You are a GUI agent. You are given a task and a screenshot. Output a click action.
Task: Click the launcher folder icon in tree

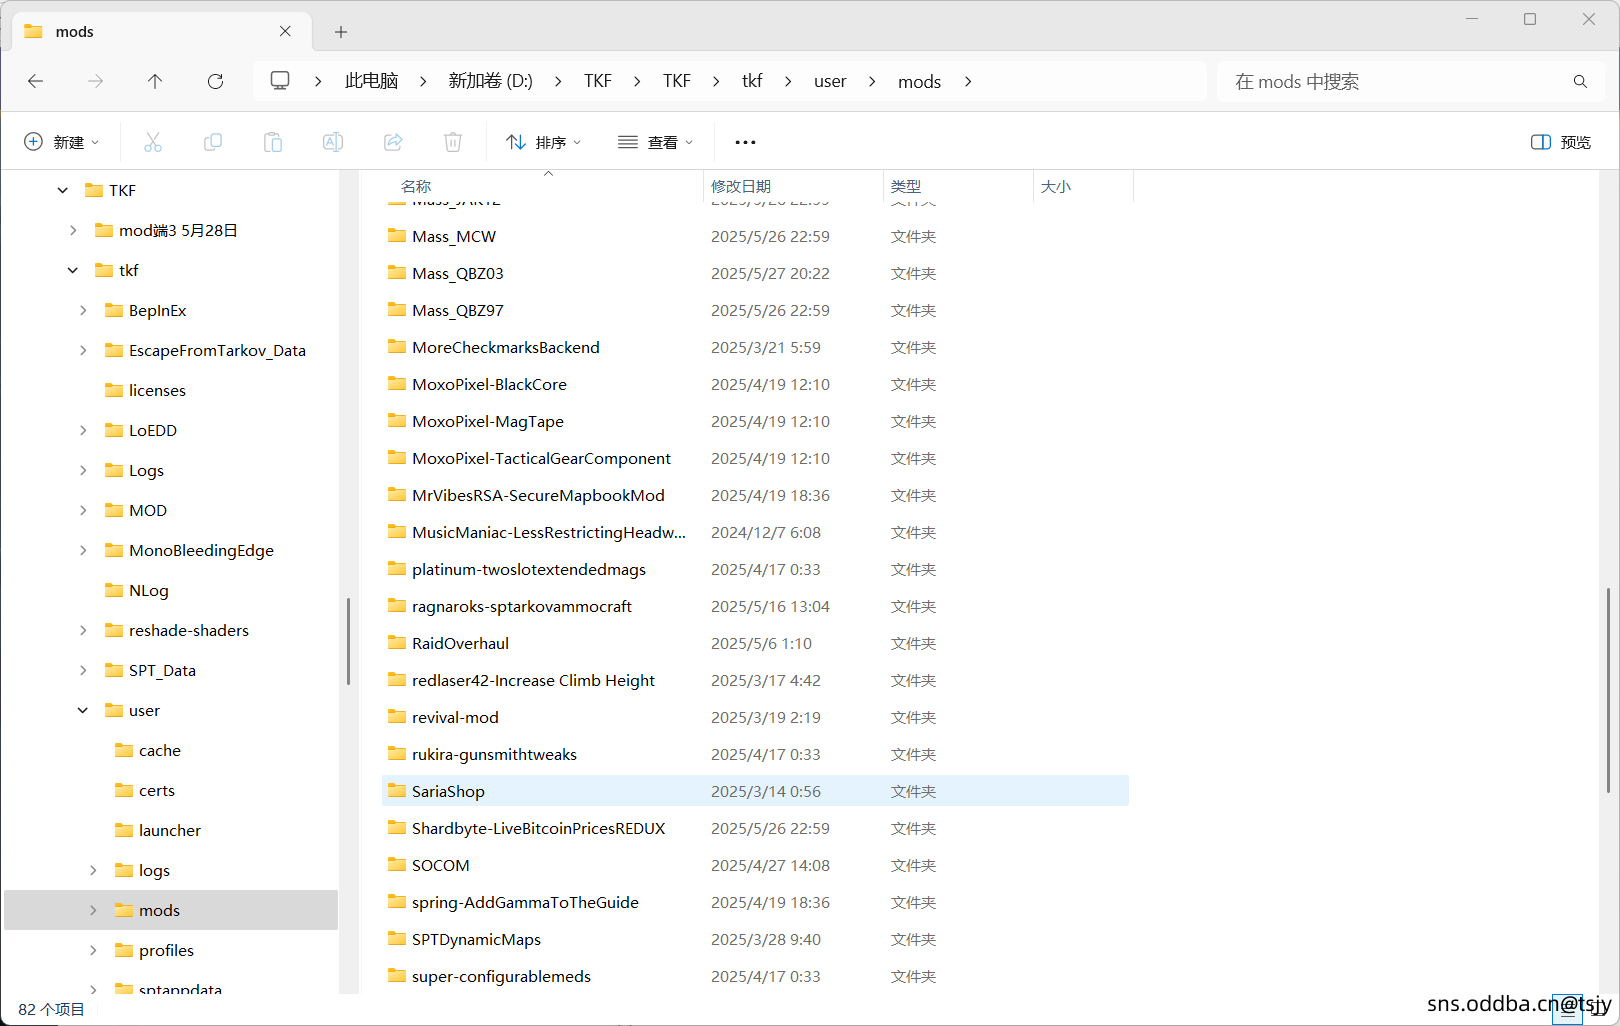124,830
